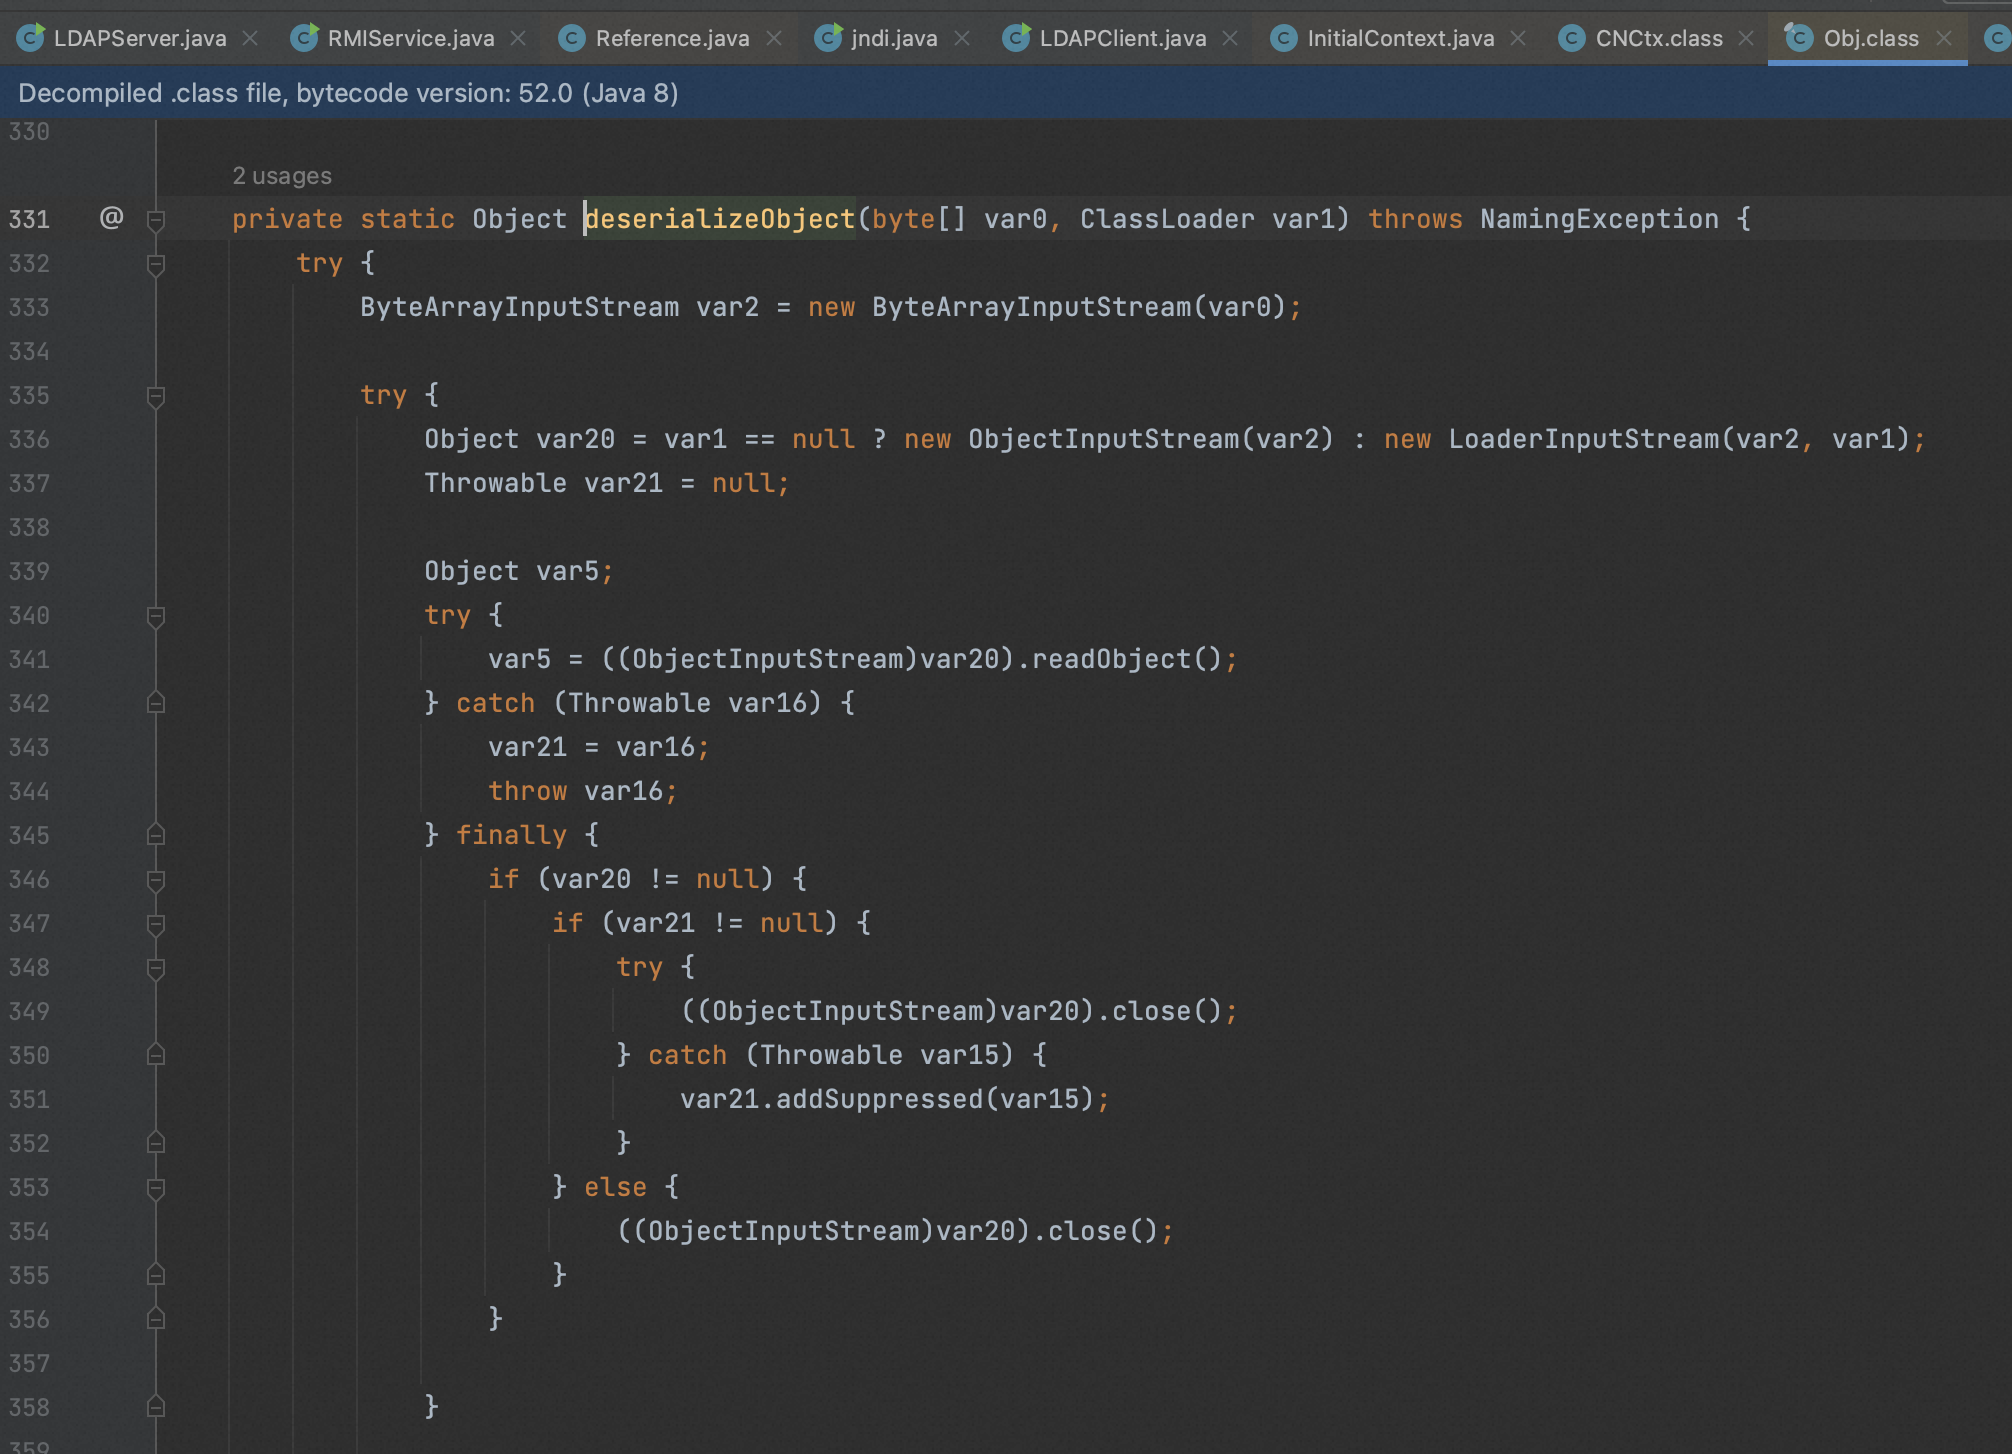Close the Obj.class tab
The height and width of the screenshot is (1454, 2012).
coord(1944,38)
